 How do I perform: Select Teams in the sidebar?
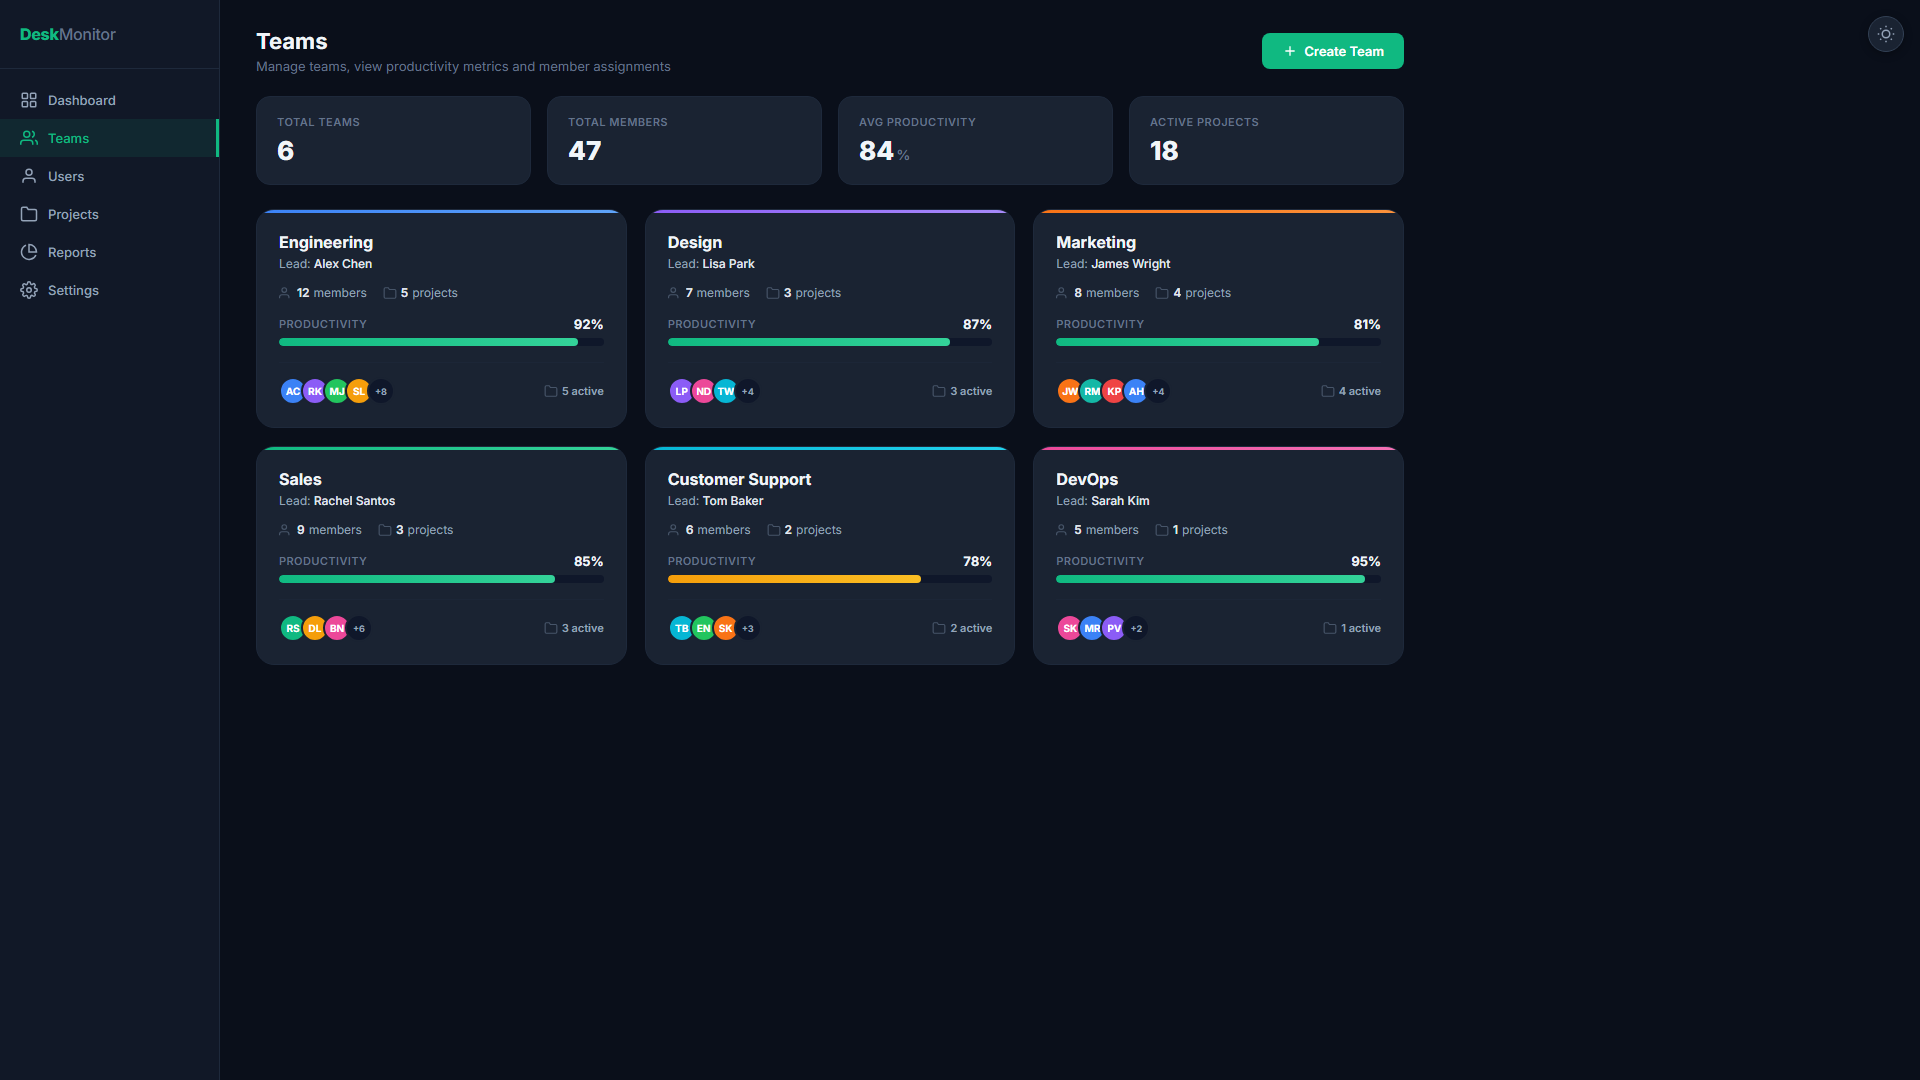tap(109, 138)
